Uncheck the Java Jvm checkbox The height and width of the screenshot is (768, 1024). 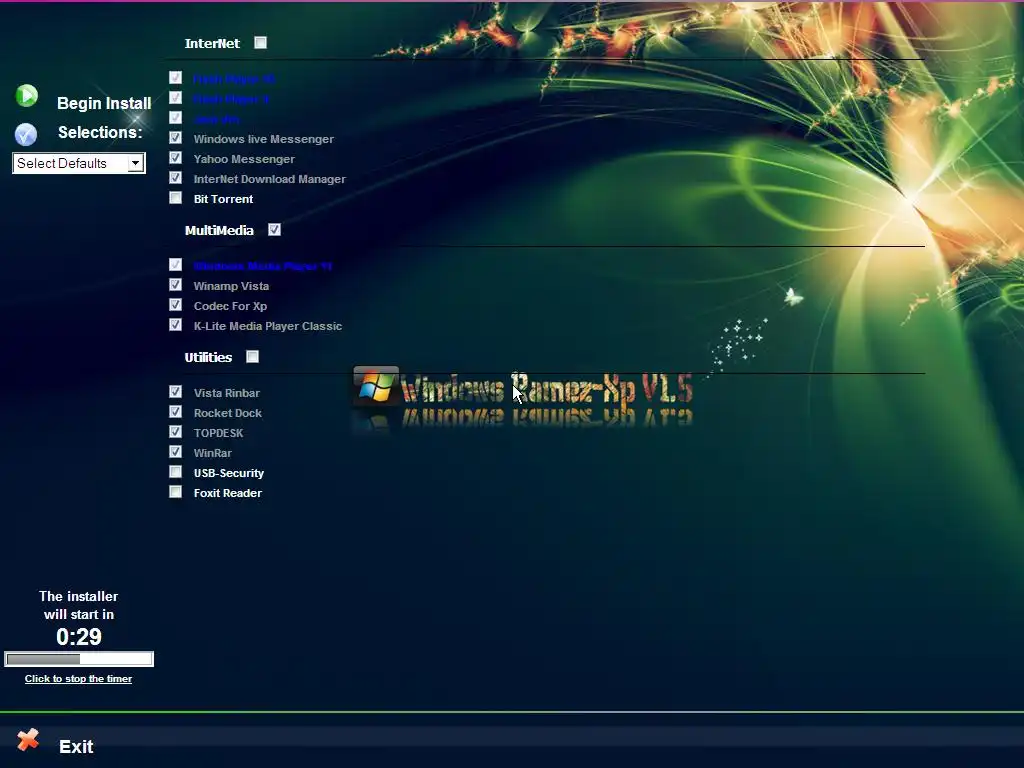coord(175,118)
